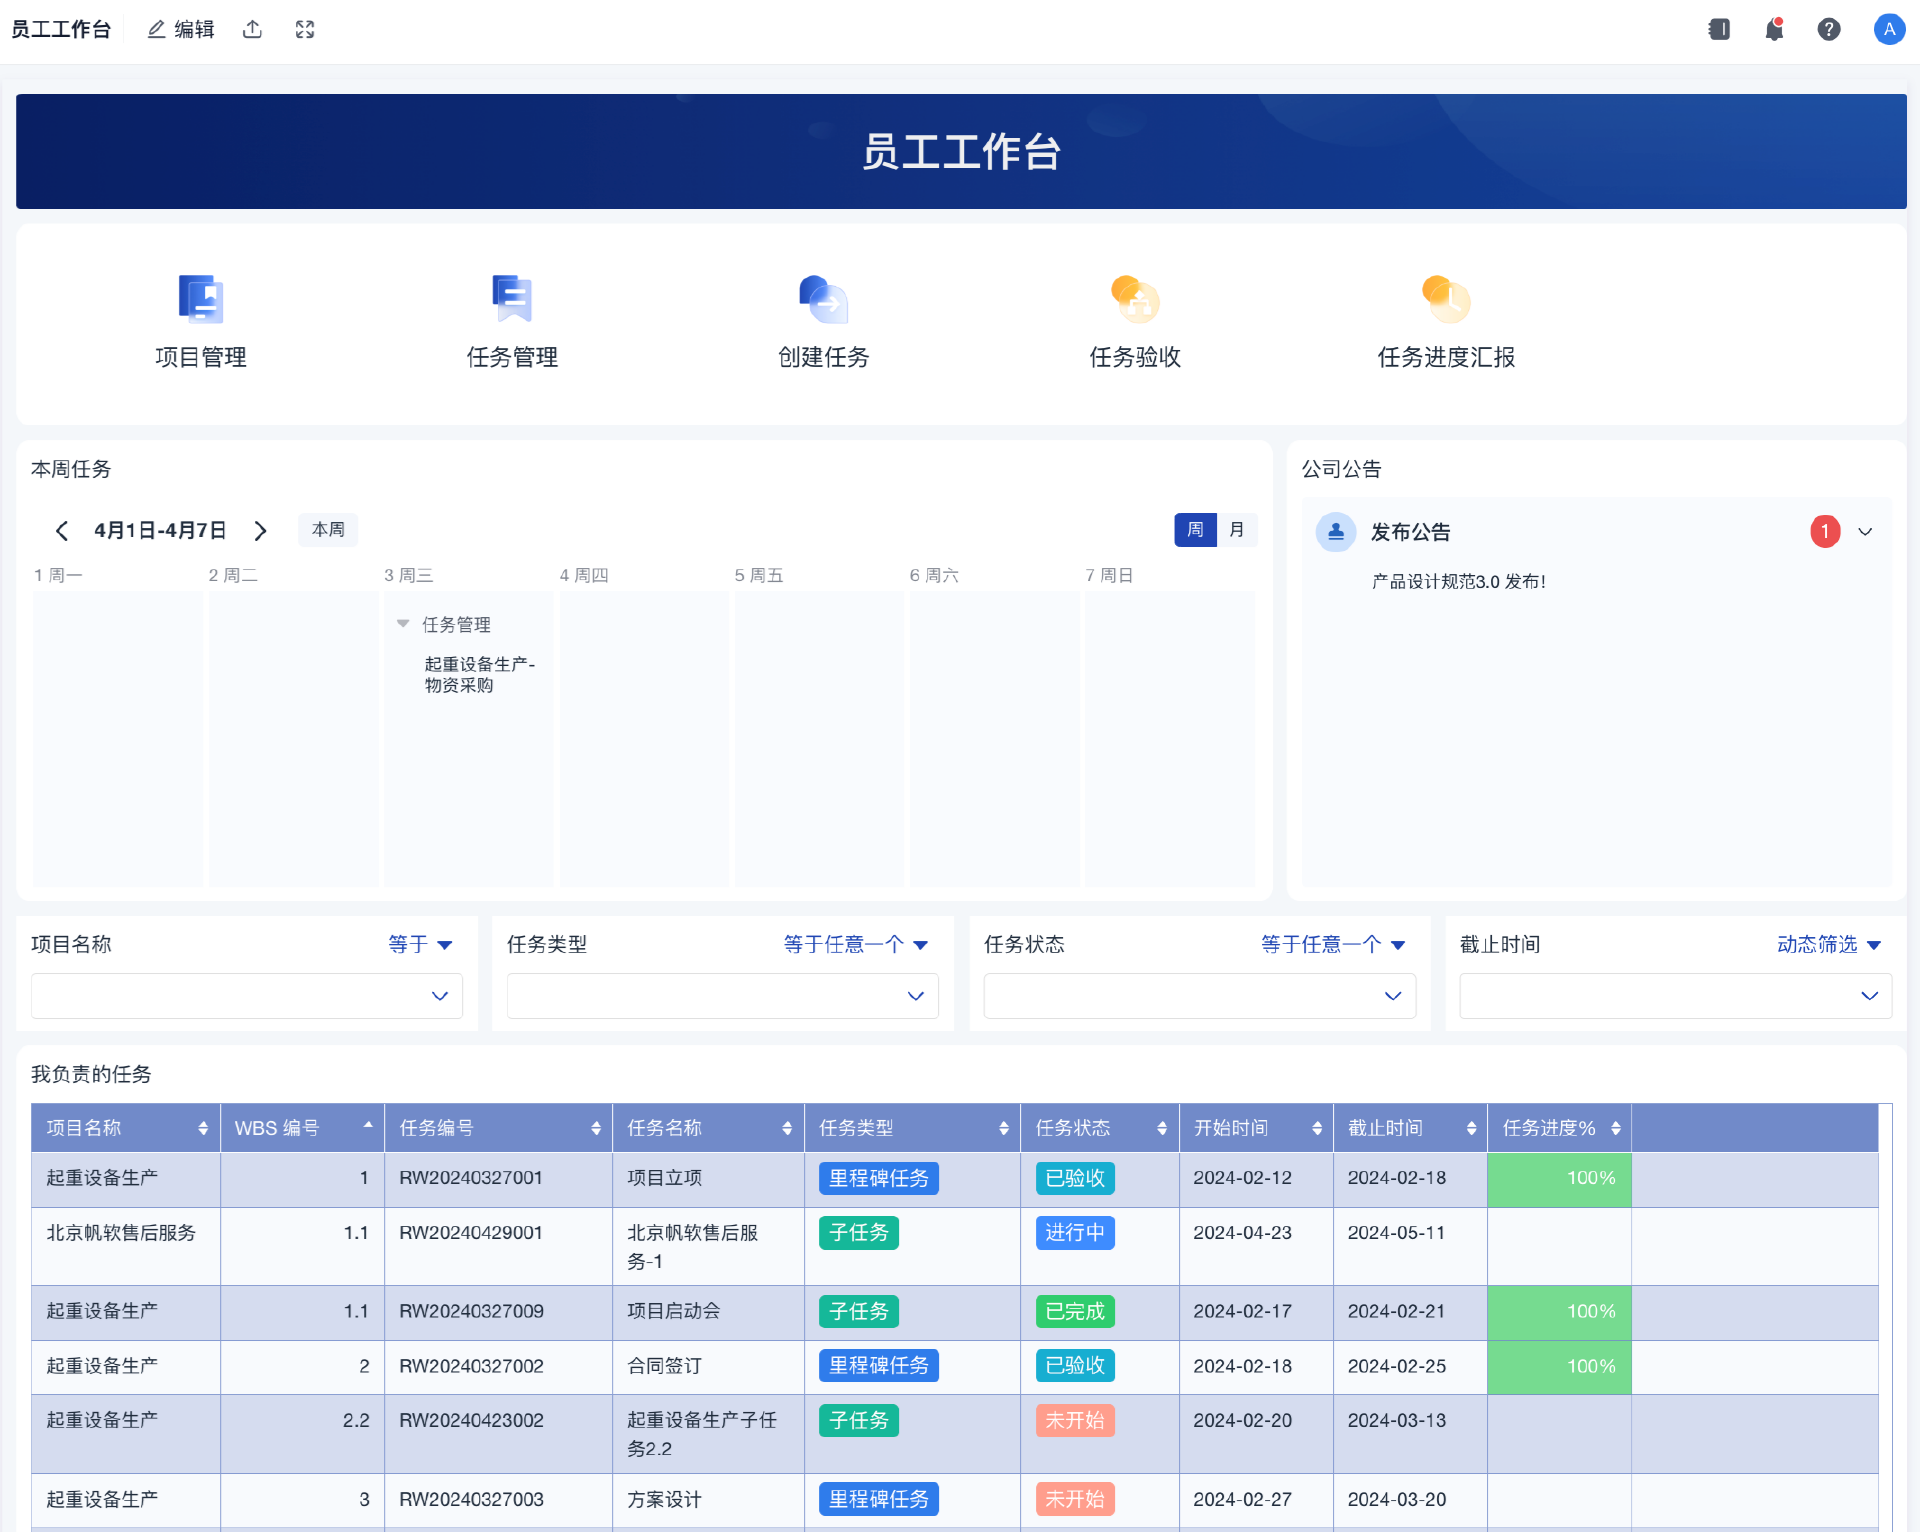Viewport: 1920px width, 1532px height.
Task: Open the 任务进度汇报 icon
Action: tap(1446, 299)
